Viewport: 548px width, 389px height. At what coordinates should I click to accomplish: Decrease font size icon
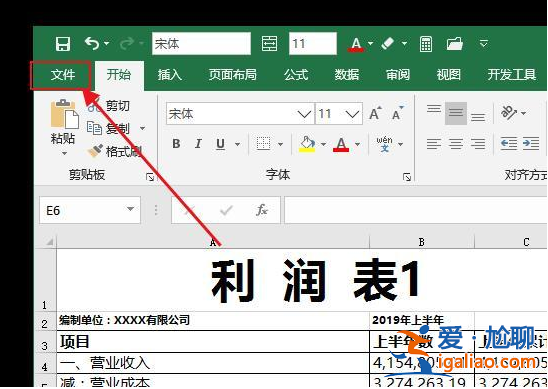pos(398,113)
